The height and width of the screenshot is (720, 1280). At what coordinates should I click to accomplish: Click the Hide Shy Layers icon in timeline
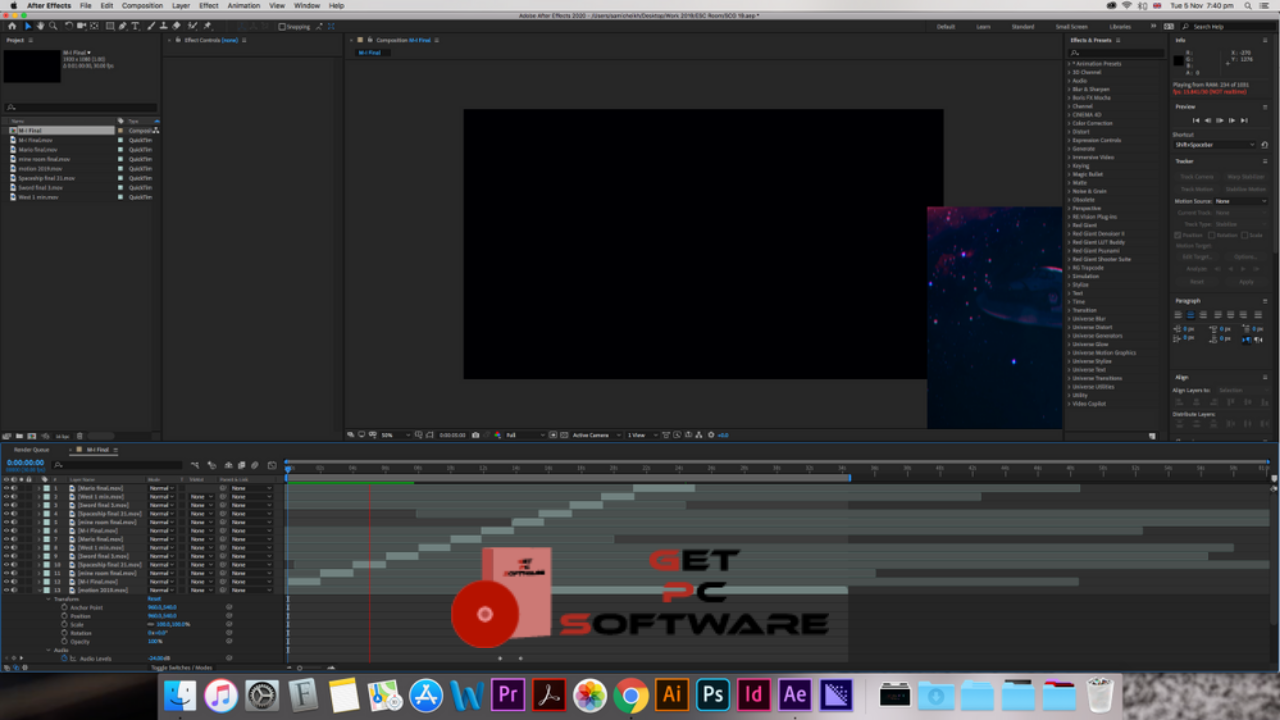click(x=228, y=465)
